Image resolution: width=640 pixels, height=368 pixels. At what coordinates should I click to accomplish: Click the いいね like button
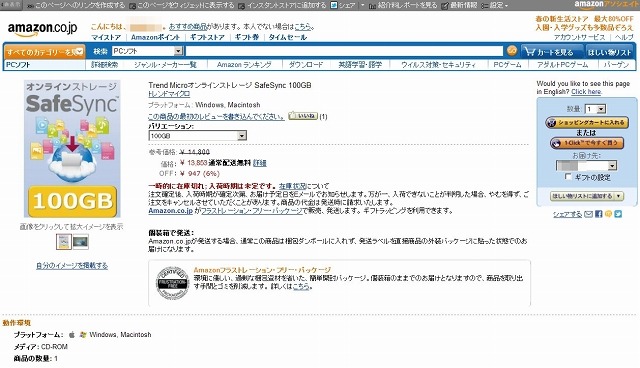point(303,116)
